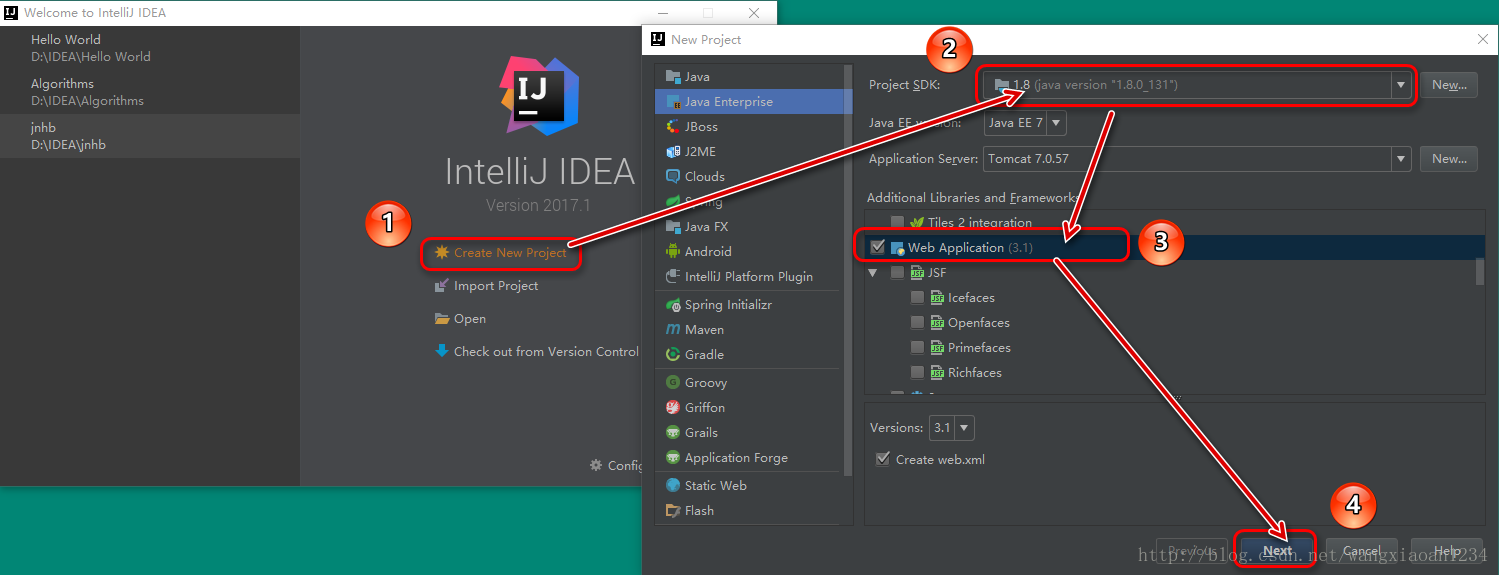Viewport: 1499px width, 575px height.
Task: Pick the Java FX project type
Action: click(x=753, y=227)
